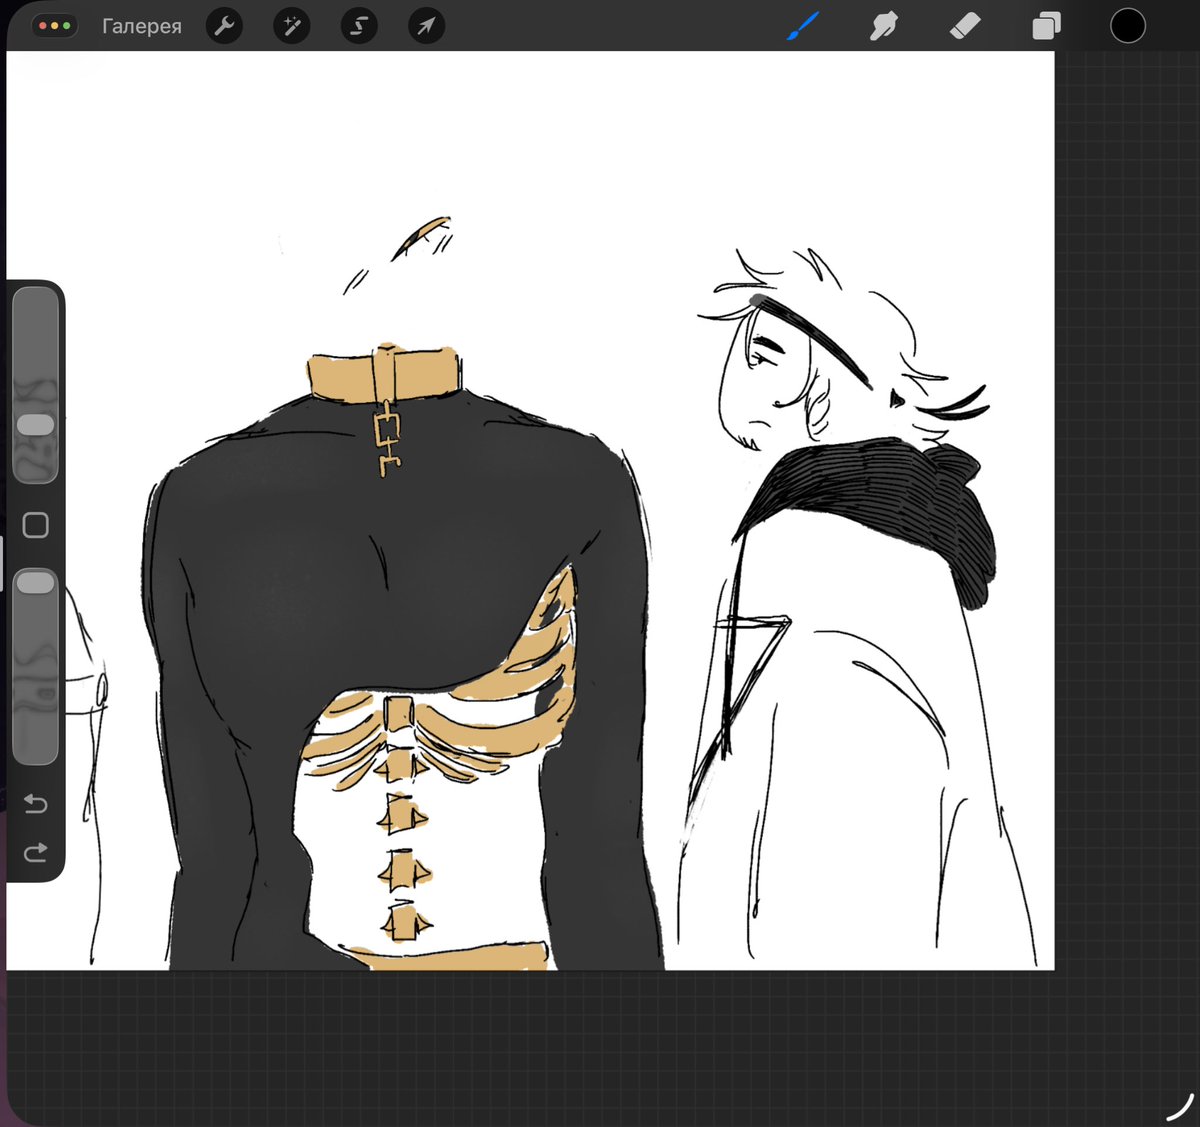The image size is (1200, 1127).
Task: Select the Brush tool
Action: [803, 26]
